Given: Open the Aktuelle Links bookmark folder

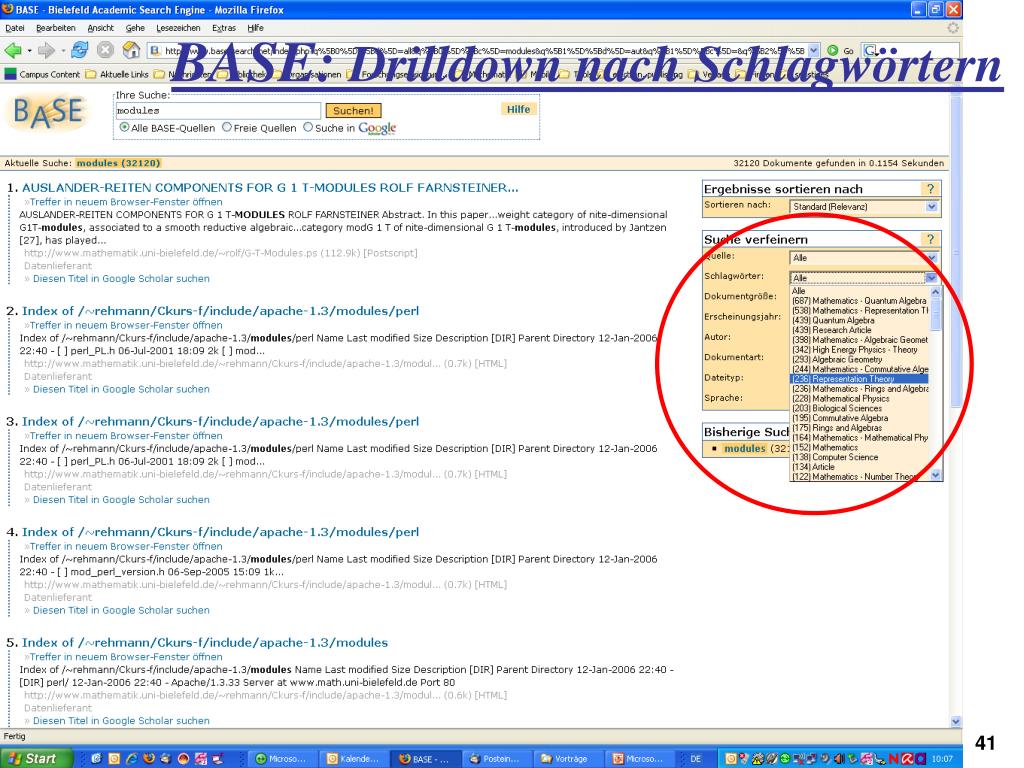Looking at the screenshot, I should 118,74.
